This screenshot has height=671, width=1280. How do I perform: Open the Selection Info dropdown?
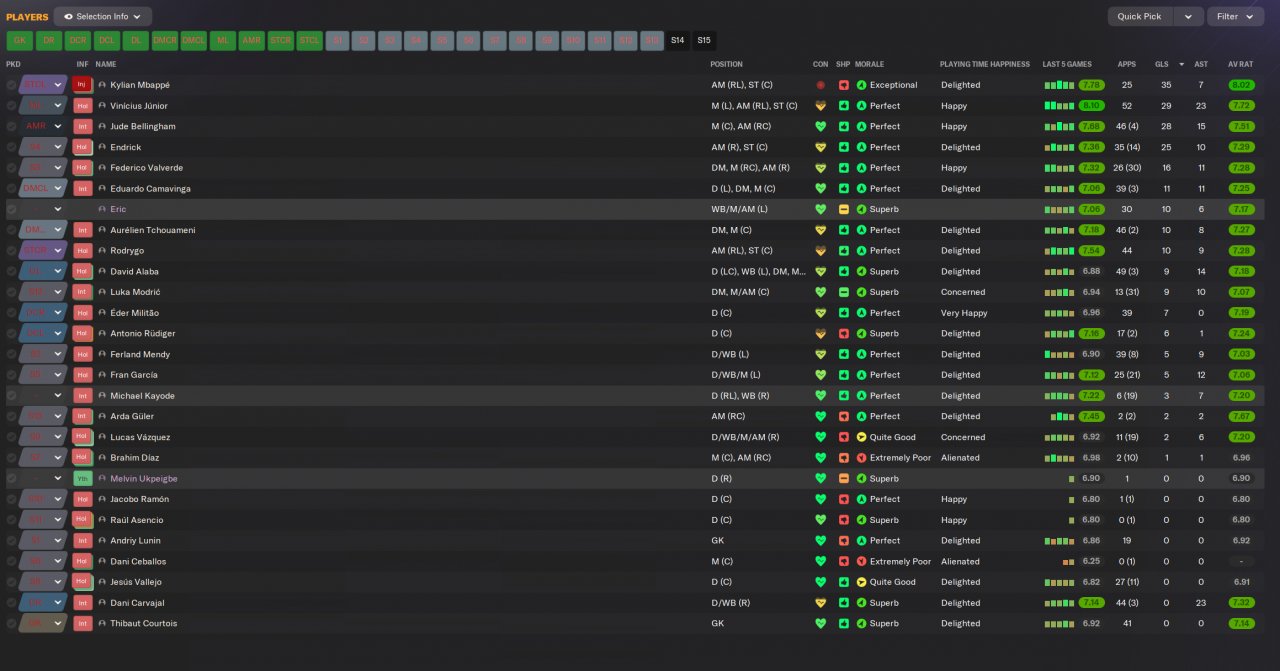pyautogui.click(x=103, y=16)
